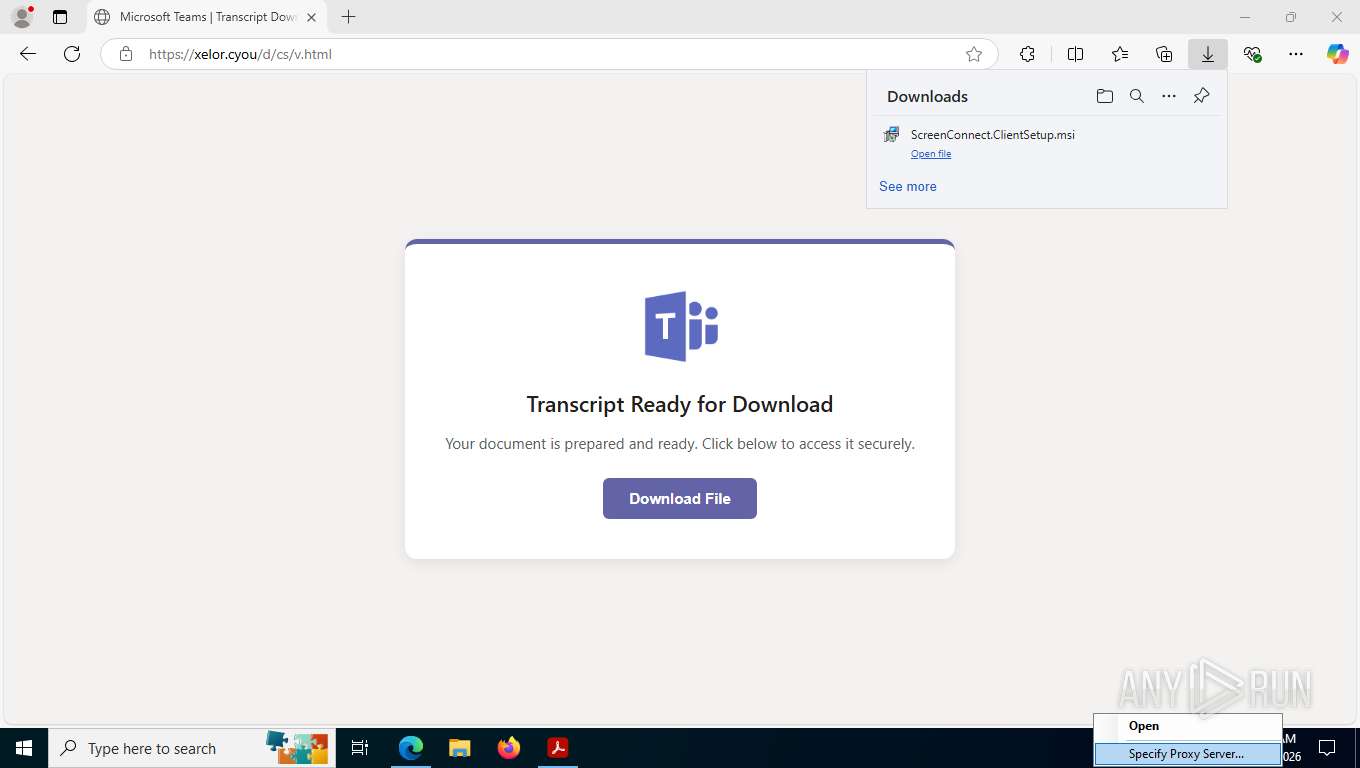
Task: Open the Favorites list
Action: [x=1120, y=54]
